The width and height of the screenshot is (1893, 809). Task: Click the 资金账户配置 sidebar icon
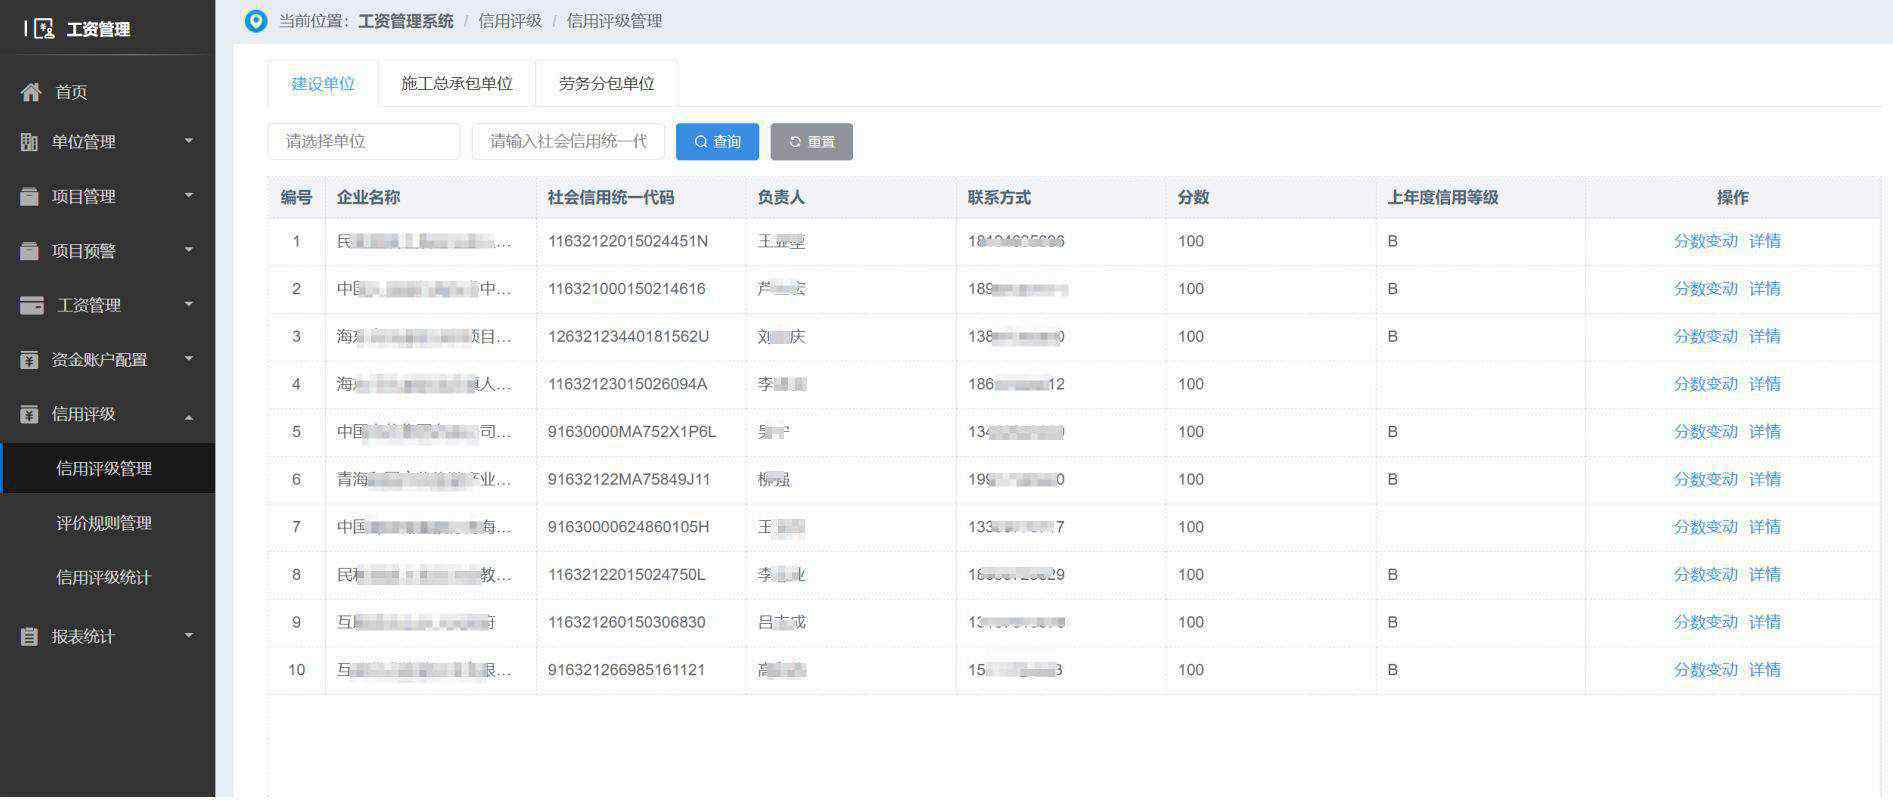(x=29, y=360)
